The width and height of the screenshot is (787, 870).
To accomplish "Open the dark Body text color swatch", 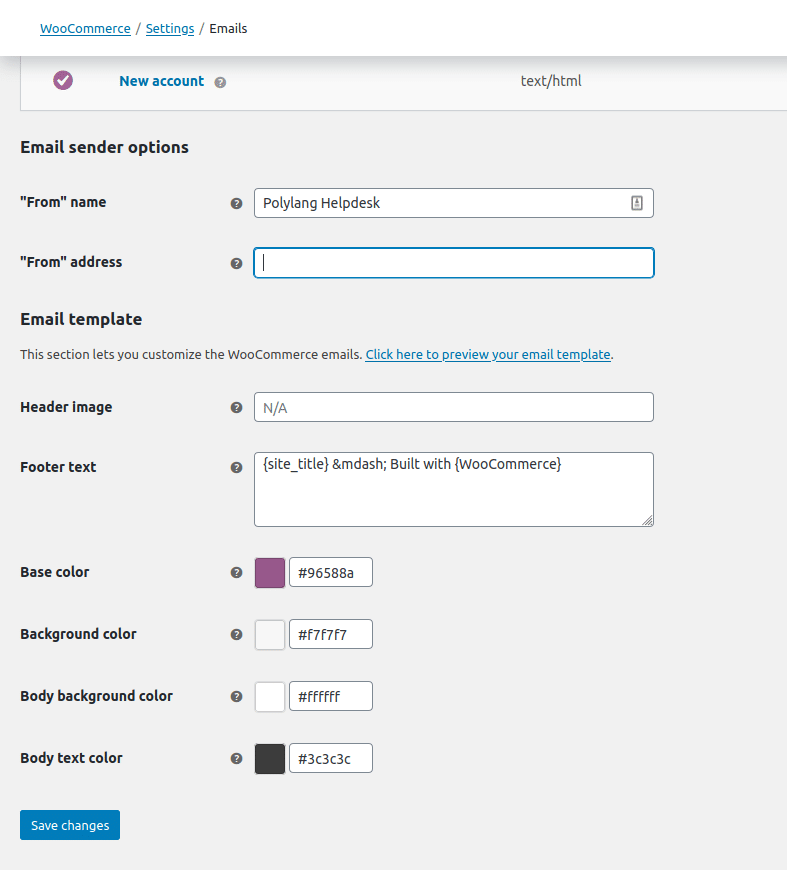I will point(270,758).
